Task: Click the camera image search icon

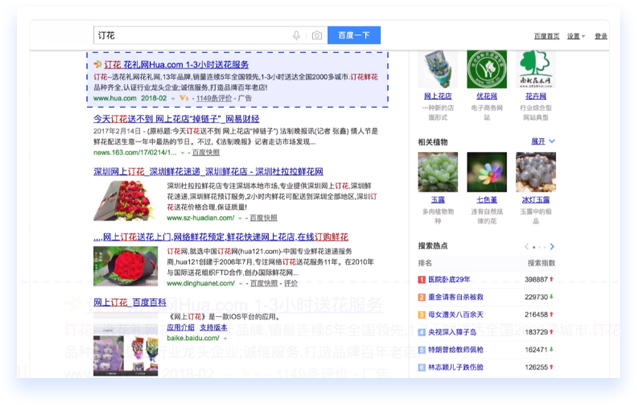Action: point(316,36)
